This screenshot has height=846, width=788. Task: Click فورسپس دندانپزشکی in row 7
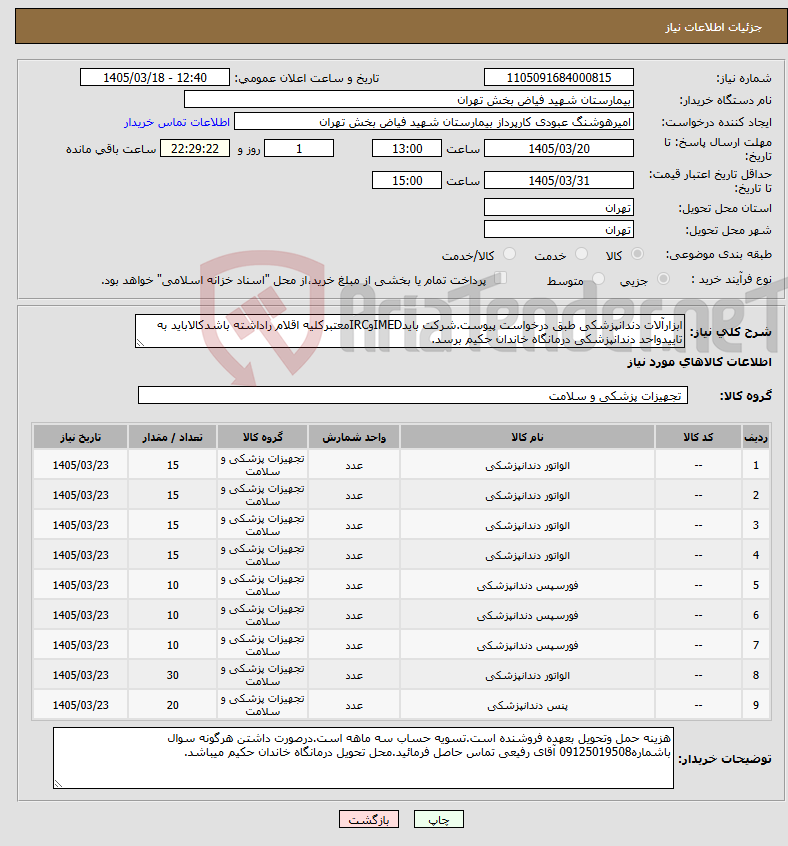click(527, 645)
